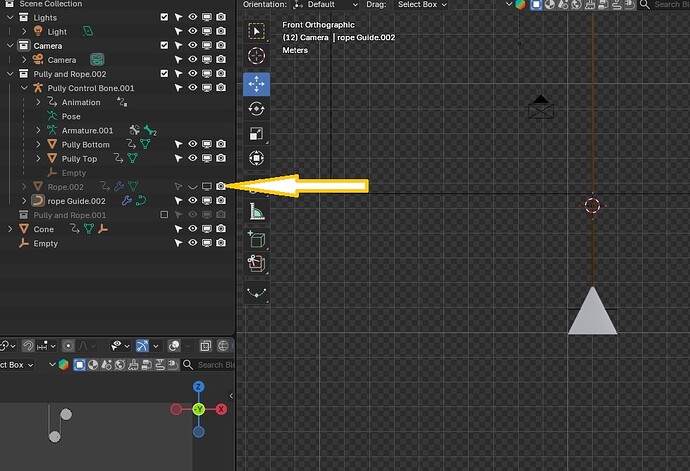Click the wrench modifier icon on rope Guide.002
The image size is (690, 471).
click(126, 201)
